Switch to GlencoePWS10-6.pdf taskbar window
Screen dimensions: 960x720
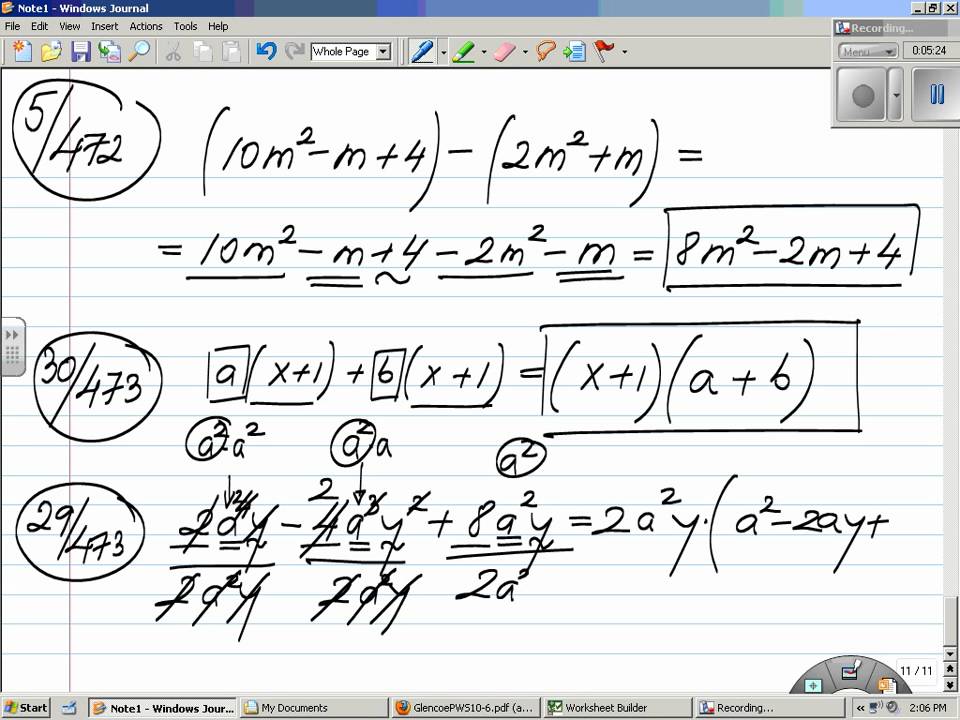point(466,708)
